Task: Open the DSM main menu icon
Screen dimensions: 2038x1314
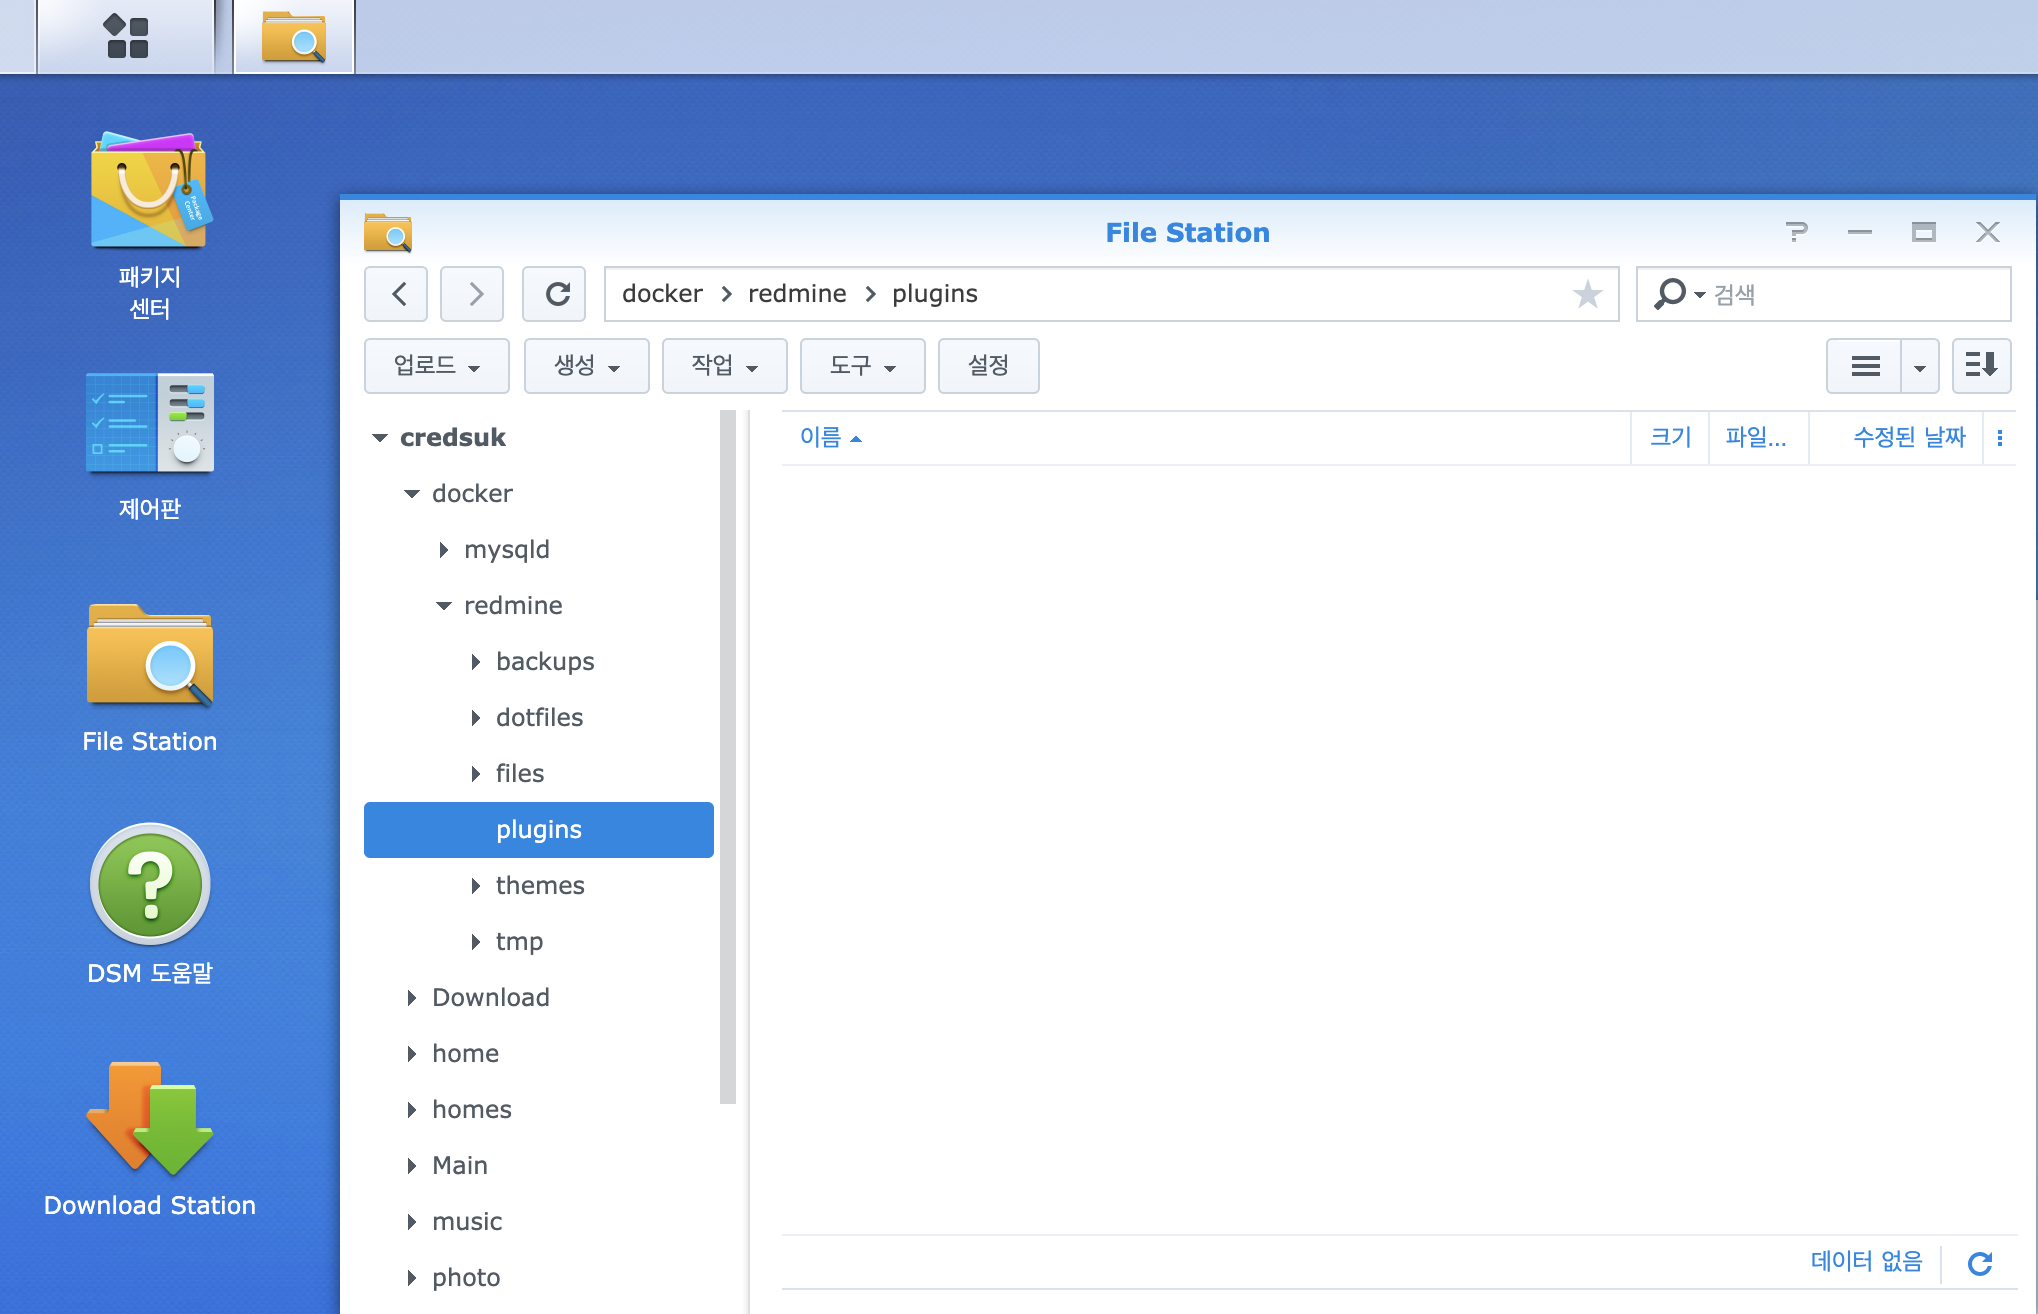Action: click(x=126, y=37)
